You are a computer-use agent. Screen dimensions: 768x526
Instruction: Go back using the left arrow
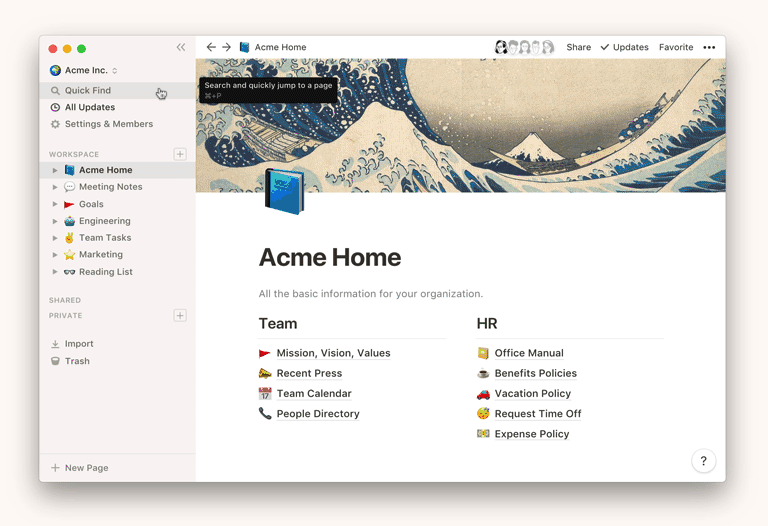[x=211, y=47]
